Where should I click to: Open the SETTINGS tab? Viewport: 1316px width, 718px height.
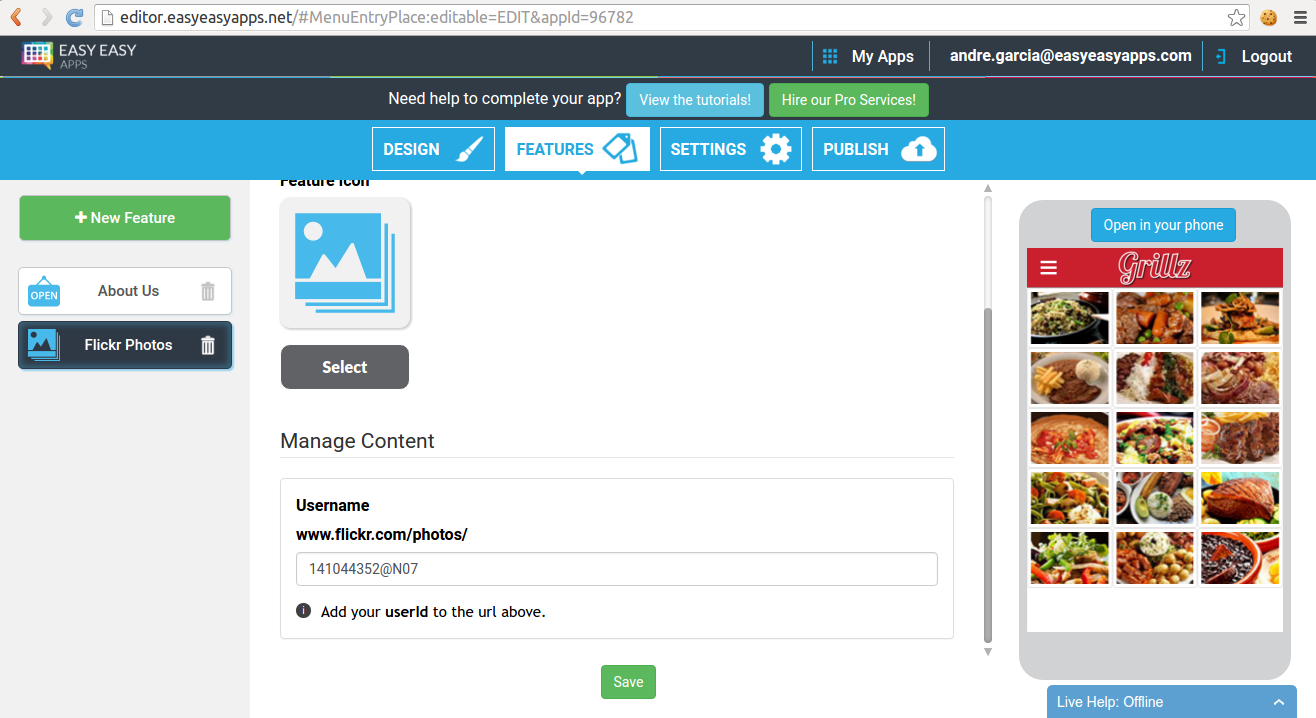tap(730, 148)
